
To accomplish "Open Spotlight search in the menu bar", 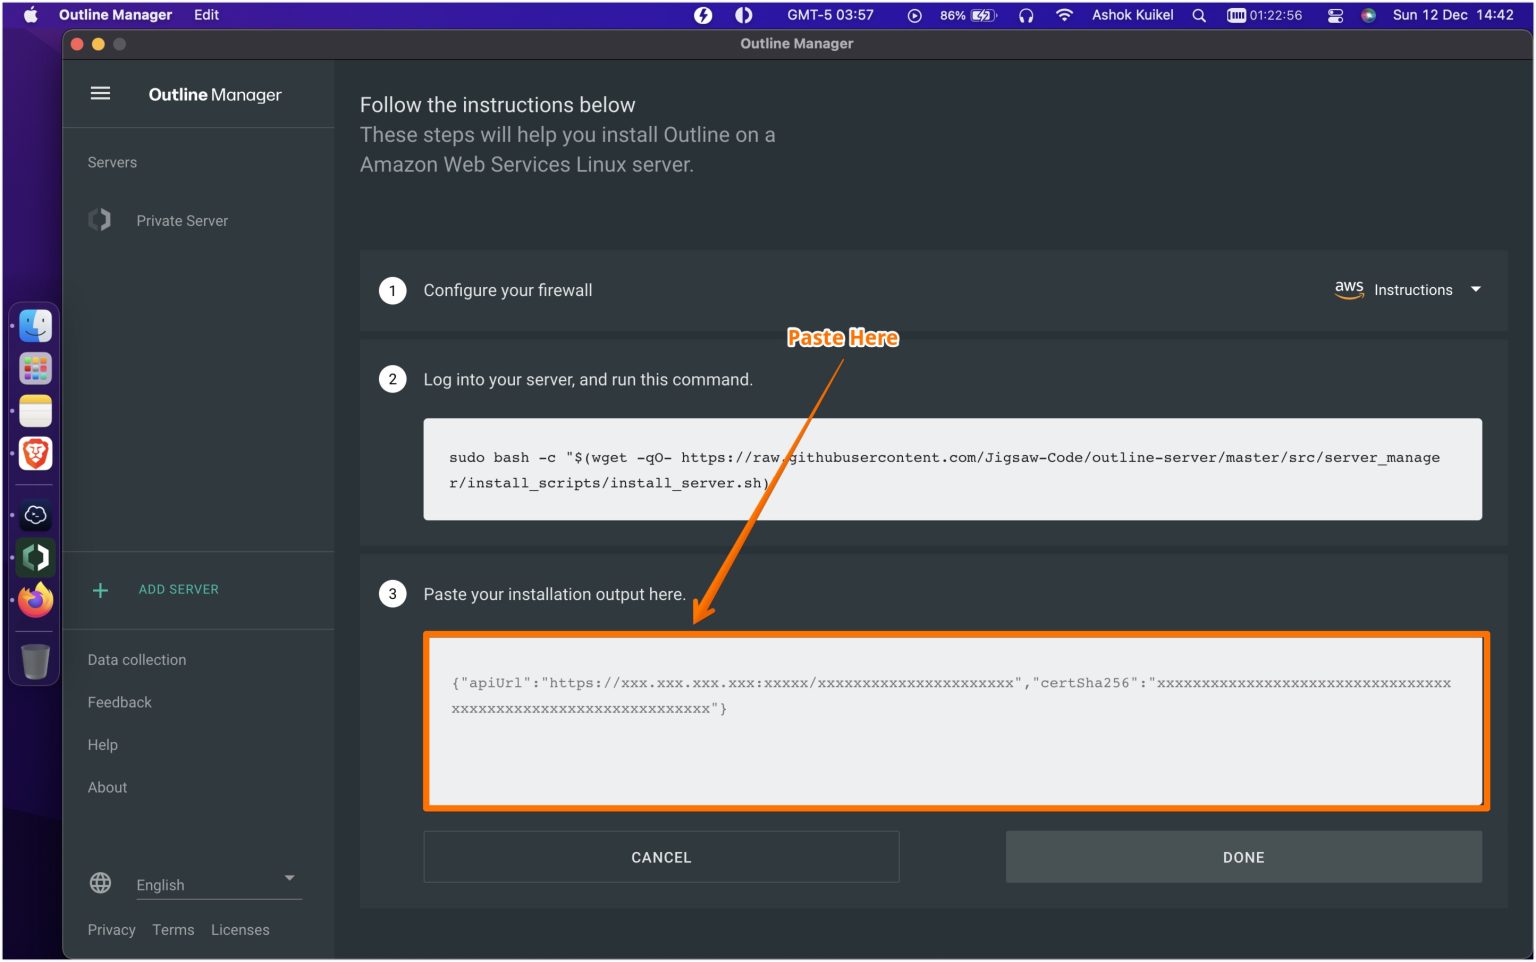I will 1198,15.
